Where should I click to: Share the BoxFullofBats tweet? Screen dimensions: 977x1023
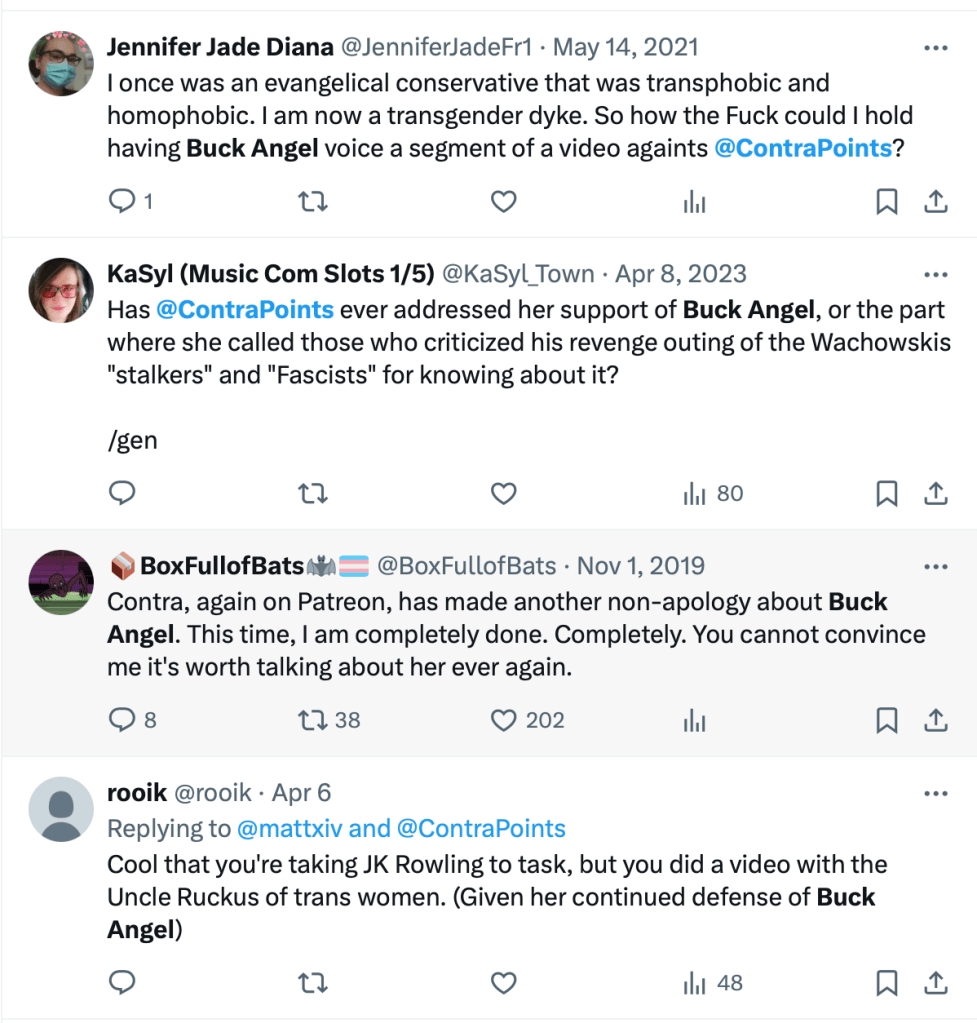(935, 720)
